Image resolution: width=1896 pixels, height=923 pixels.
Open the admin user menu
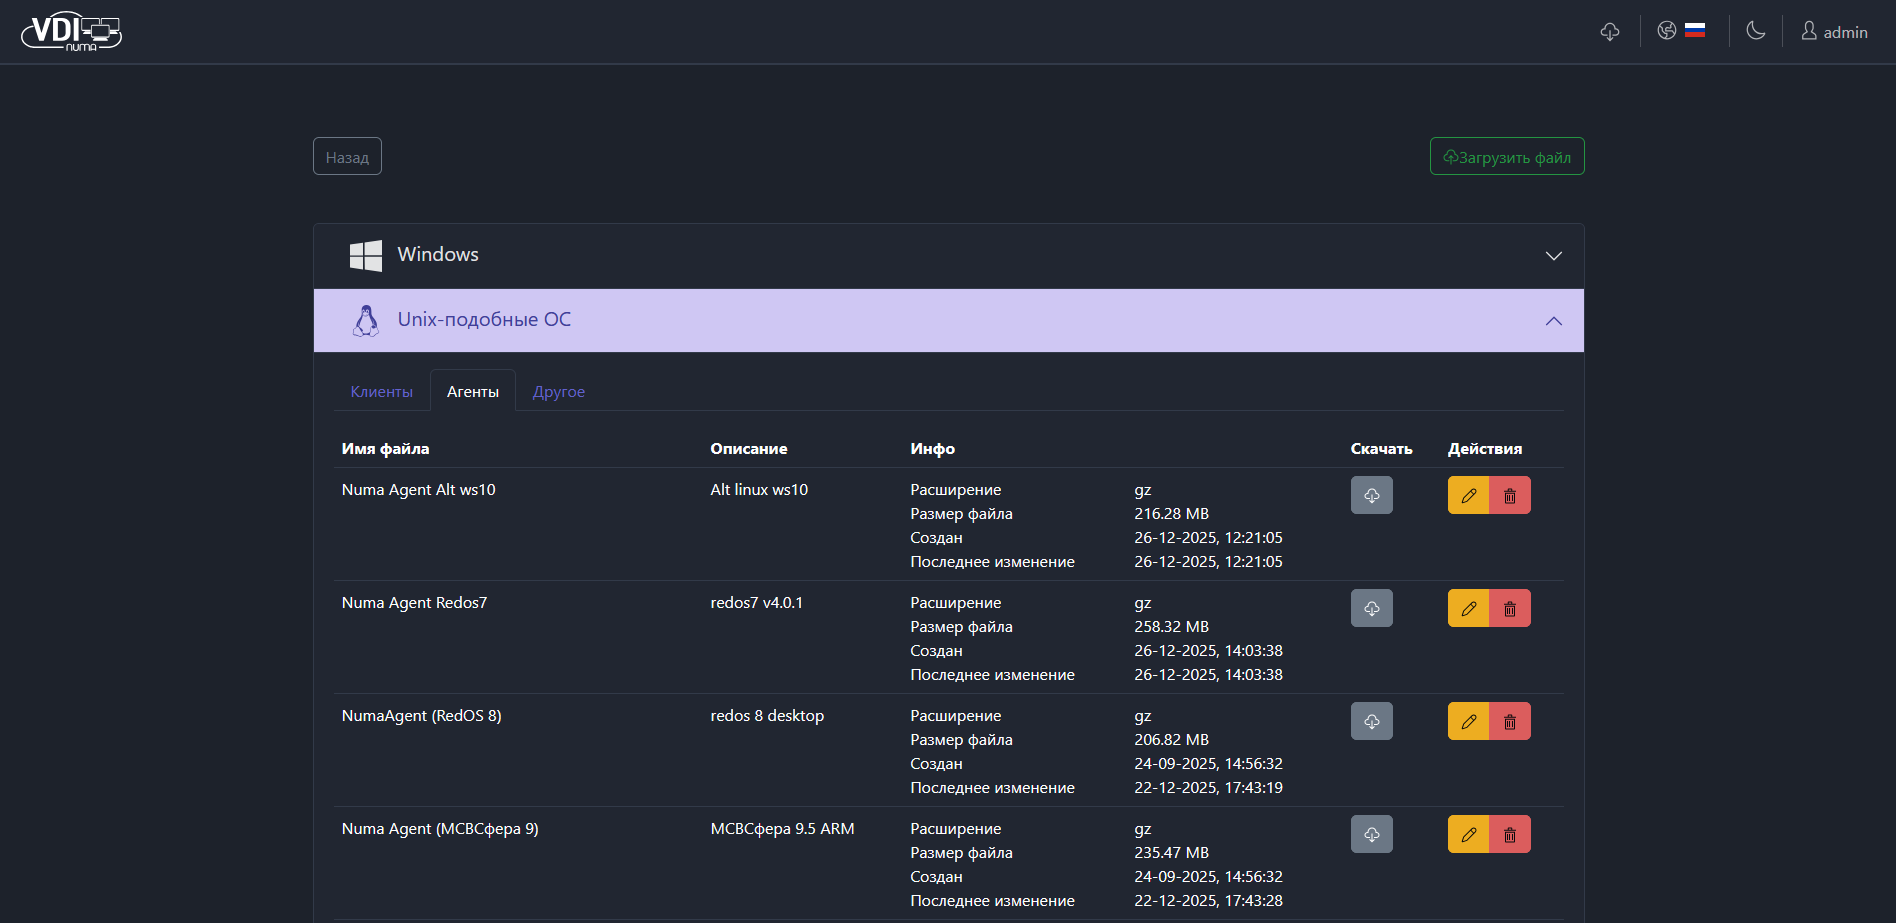[x=1834, y=32]
